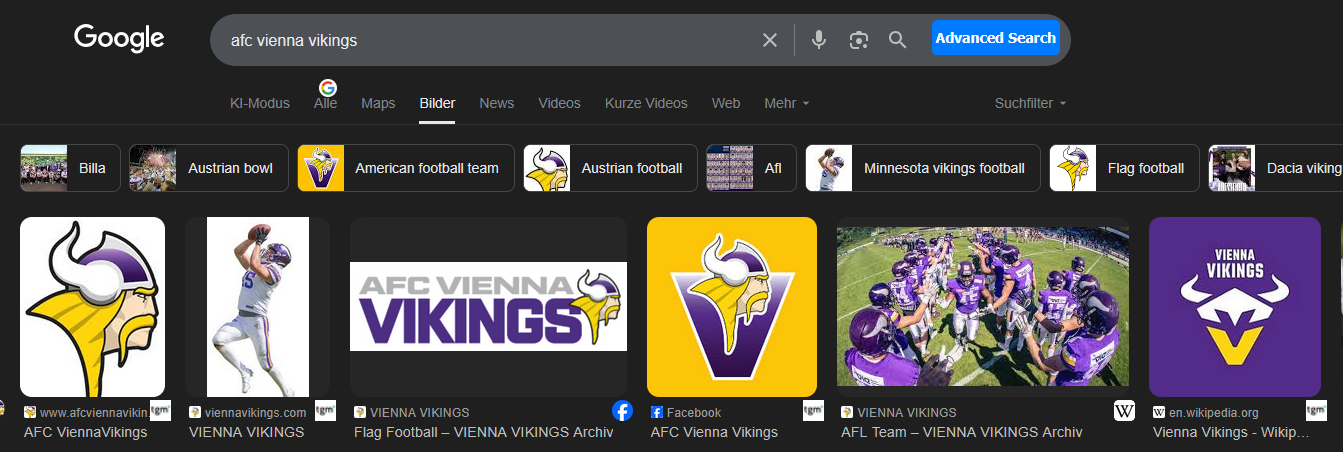Image resolution: width=1343 pixels, height=452 pixels.
Task: Open the Kurze Videos tab
Action: pos(646,103)
